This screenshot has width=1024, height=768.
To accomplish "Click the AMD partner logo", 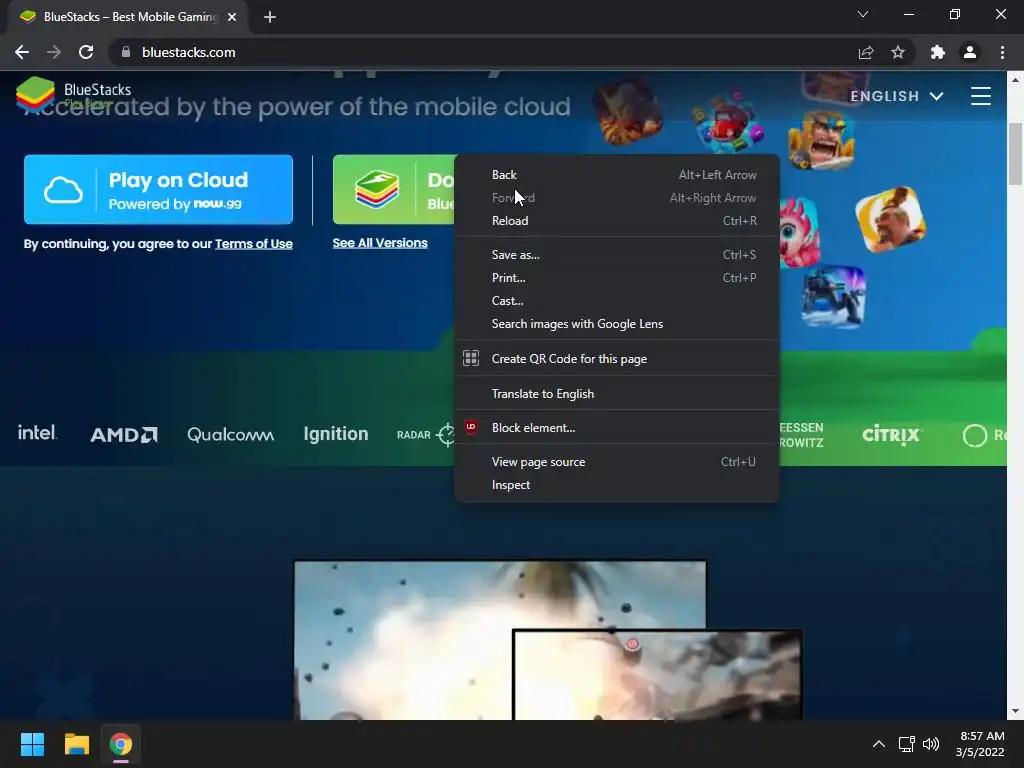I will click(x=124, y=434).
